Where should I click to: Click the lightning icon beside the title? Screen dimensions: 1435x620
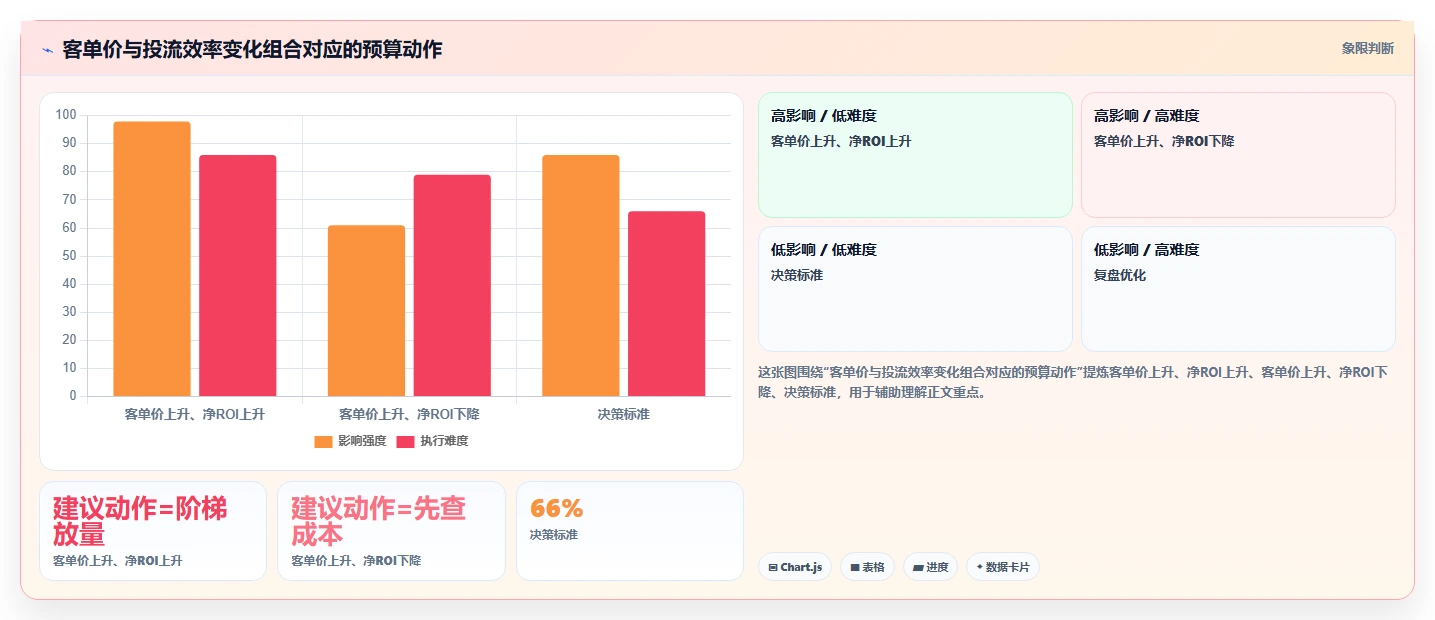tap(47, 49)
